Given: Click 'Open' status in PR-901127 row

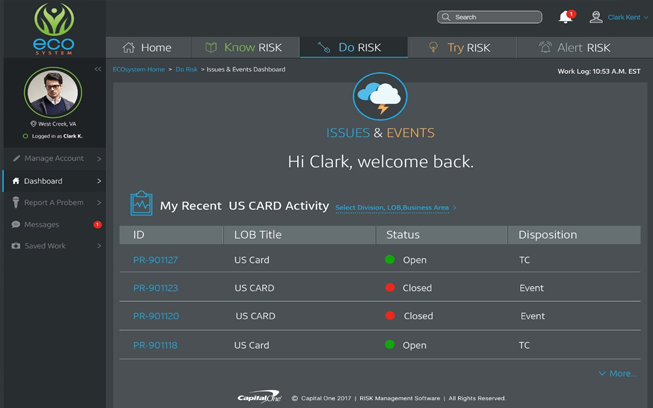Looking at the screenshot, I should [x=414, y=260].
